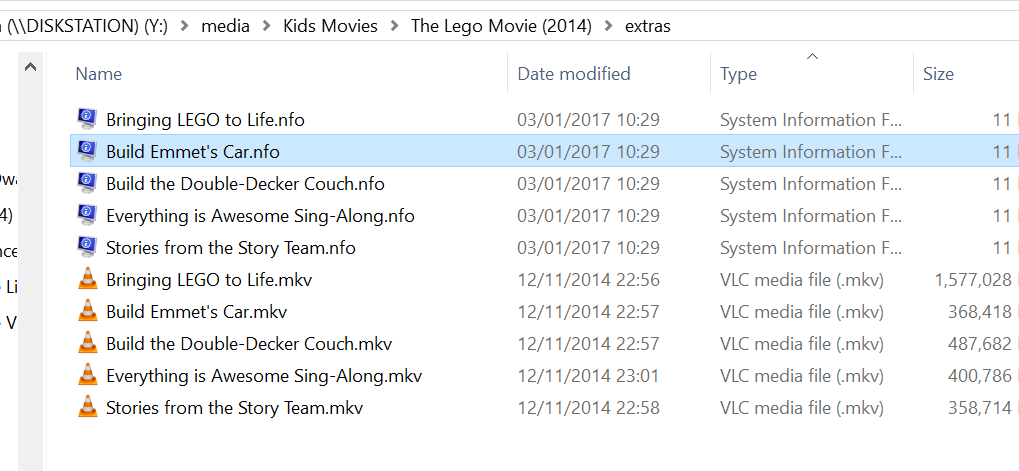Click Stories from the Story Team.nfo icon

[x=88, y=248]
